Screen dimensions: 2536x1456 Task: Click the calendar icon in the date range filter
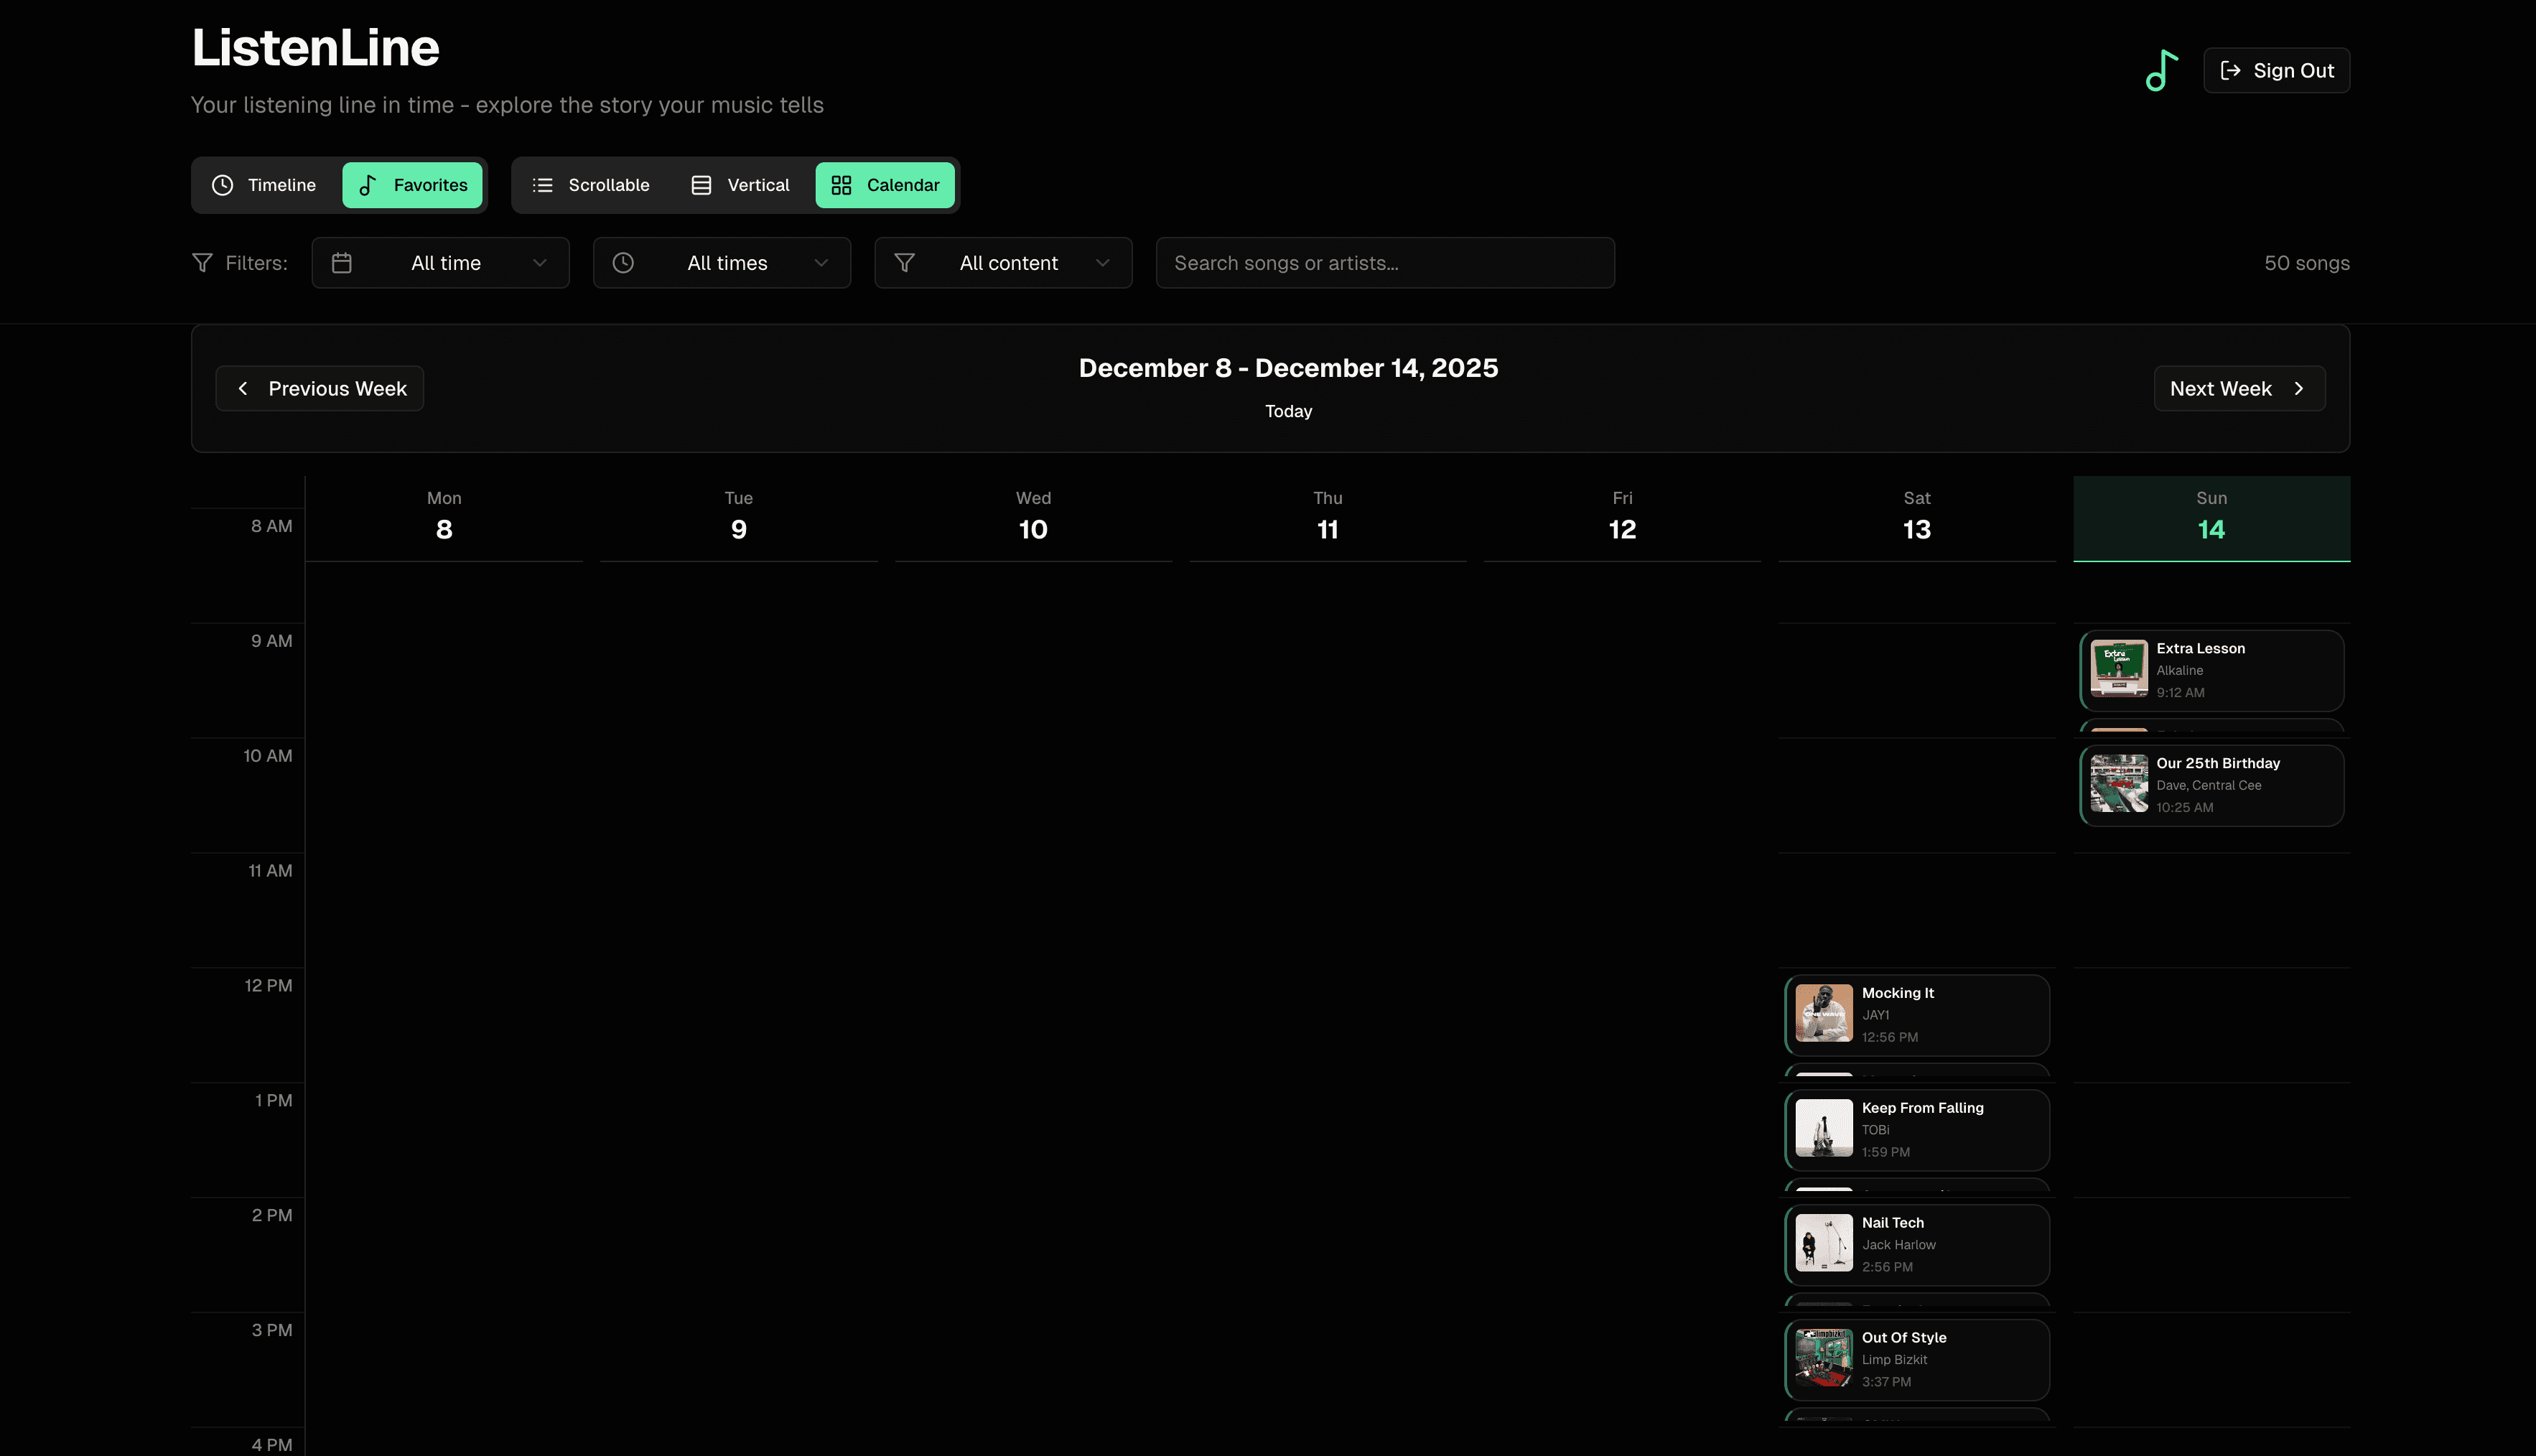[x=342, y=263]
